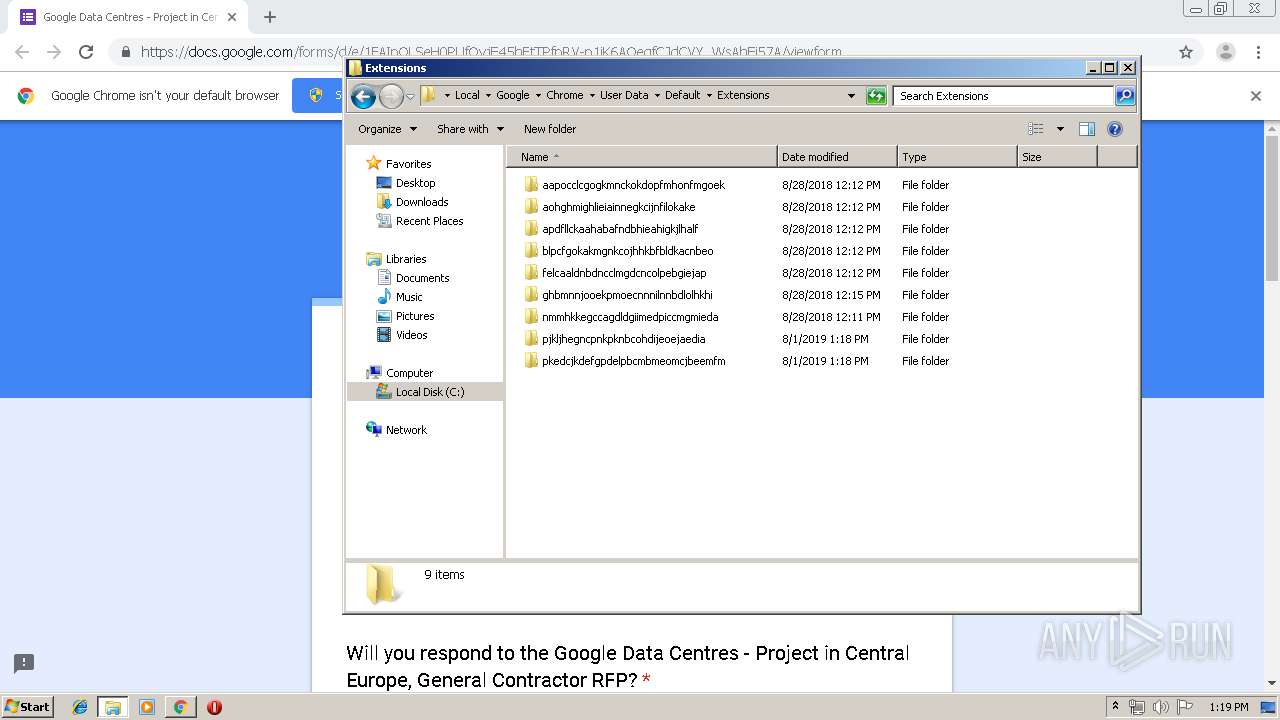Select Default in the breadcrumb path
Image resolution: width=1280 pixels, height=720 pixels.
[682, 95]
